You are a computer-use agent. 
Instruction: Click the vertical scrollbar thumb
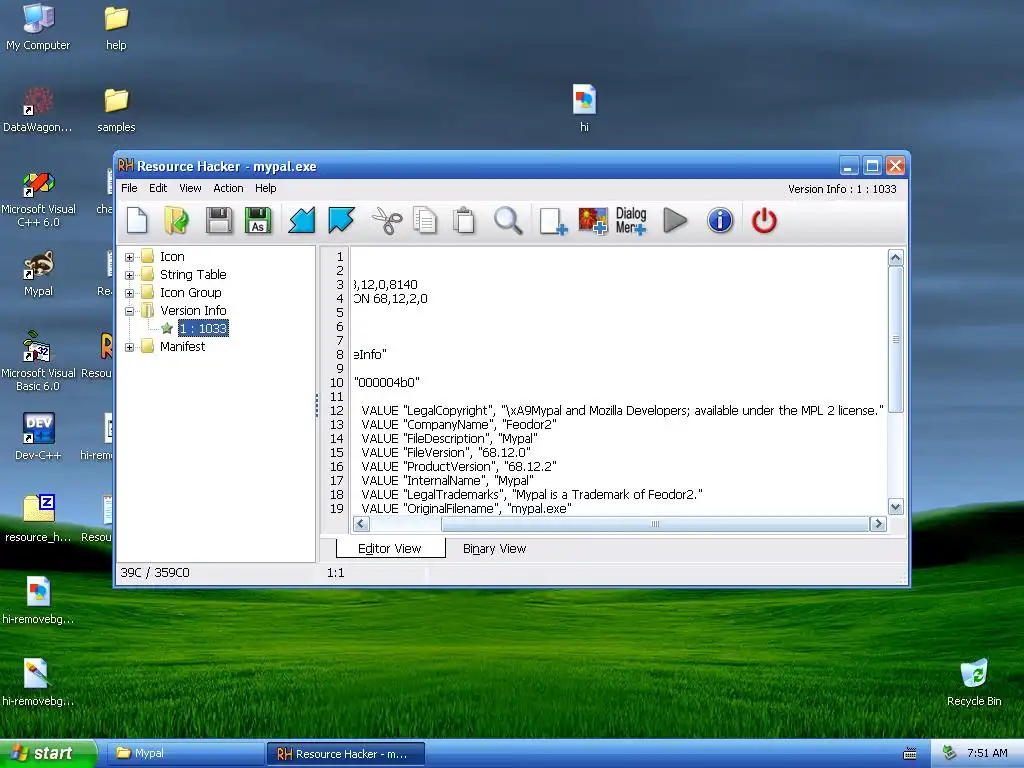pos(895,340)
